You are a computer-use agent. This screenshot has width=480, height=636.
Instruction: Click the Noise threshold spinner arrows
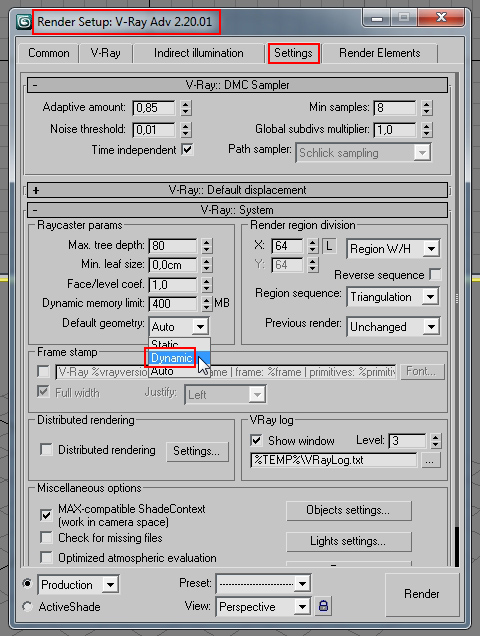[185, 130]
